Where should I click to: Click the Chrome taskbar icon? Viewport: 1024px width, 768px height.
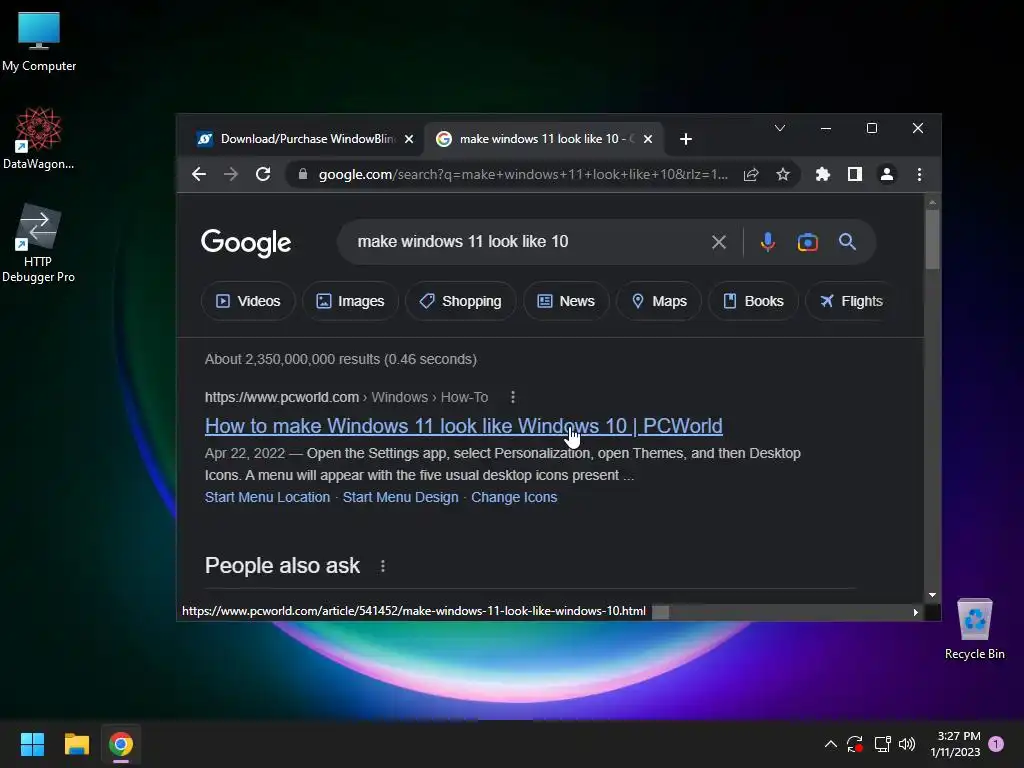coord(121,744)
